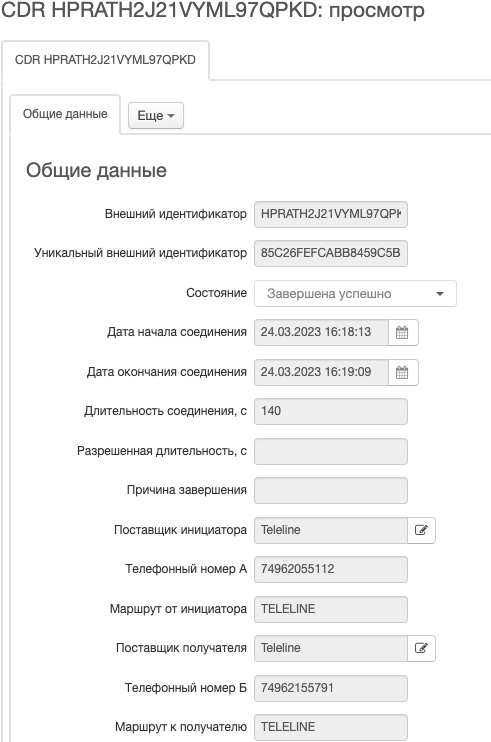Screen dimensions: 491x742
Task: Focus the Дата окончания соединения field
Action: [x=321, y=372]
